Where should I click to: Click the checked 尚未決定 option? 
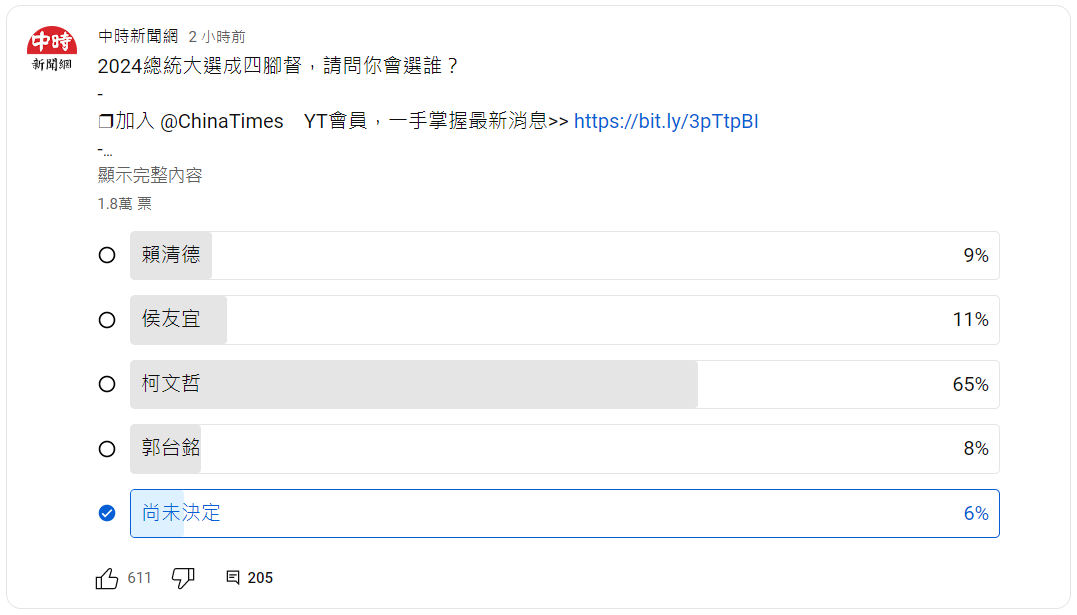pos(107,513)
